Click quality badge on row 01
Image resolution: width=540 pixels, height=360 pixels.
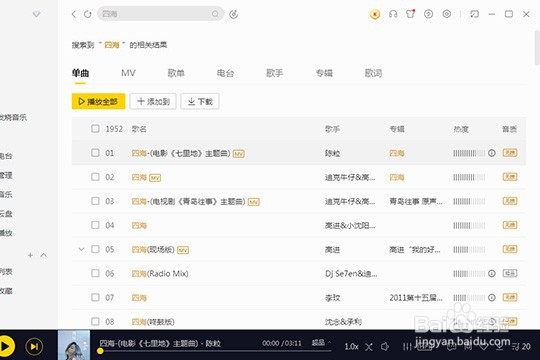coord(510,153)
